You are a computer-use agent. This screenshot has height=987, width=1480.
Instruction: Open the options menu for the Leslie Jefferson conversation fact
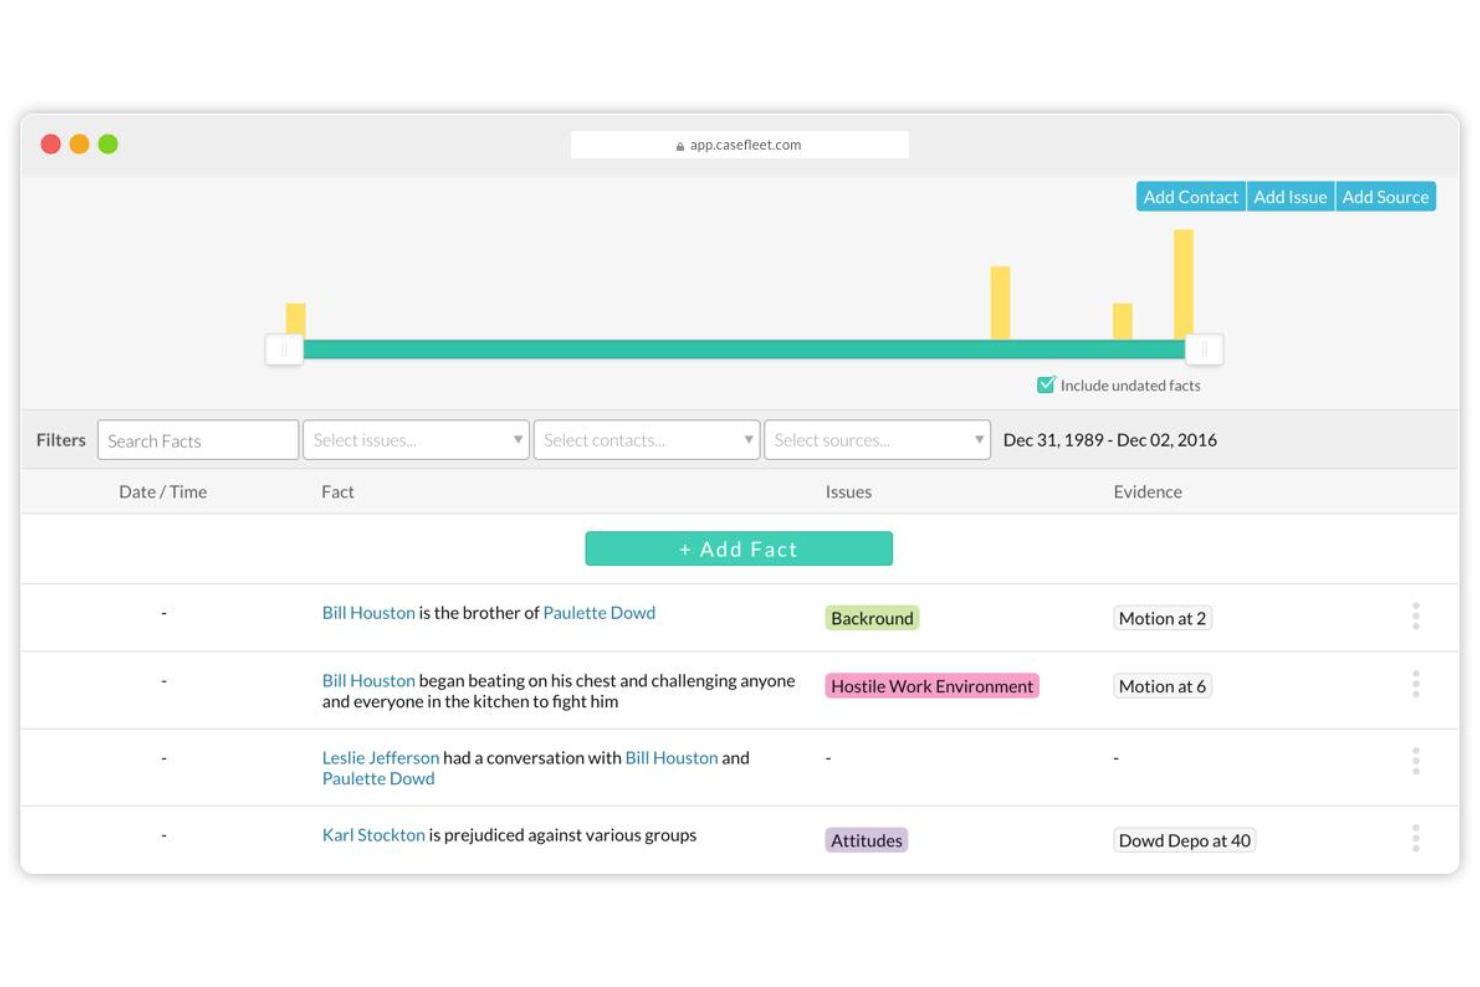(1416, 762)
